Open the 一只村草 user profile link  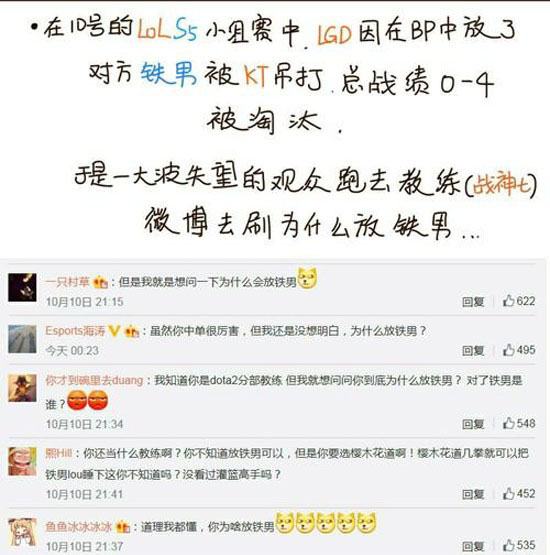67,282
